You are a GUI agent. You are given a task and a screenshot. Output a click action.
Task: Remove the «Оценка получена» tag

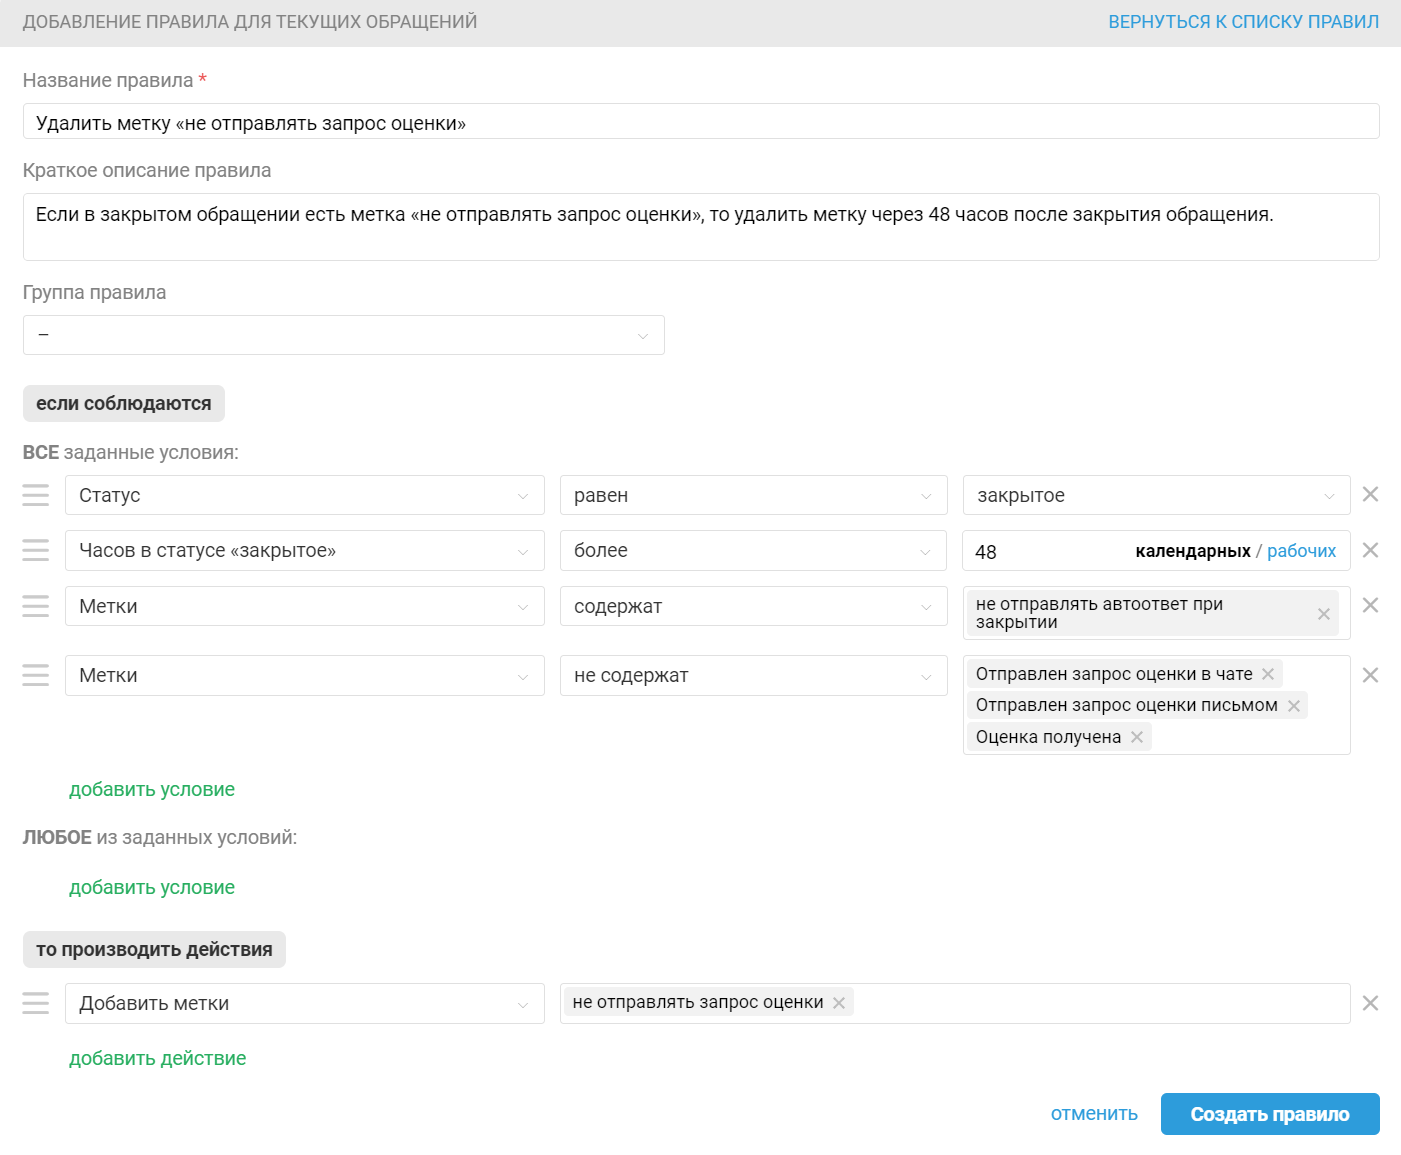click(1137, 737)
